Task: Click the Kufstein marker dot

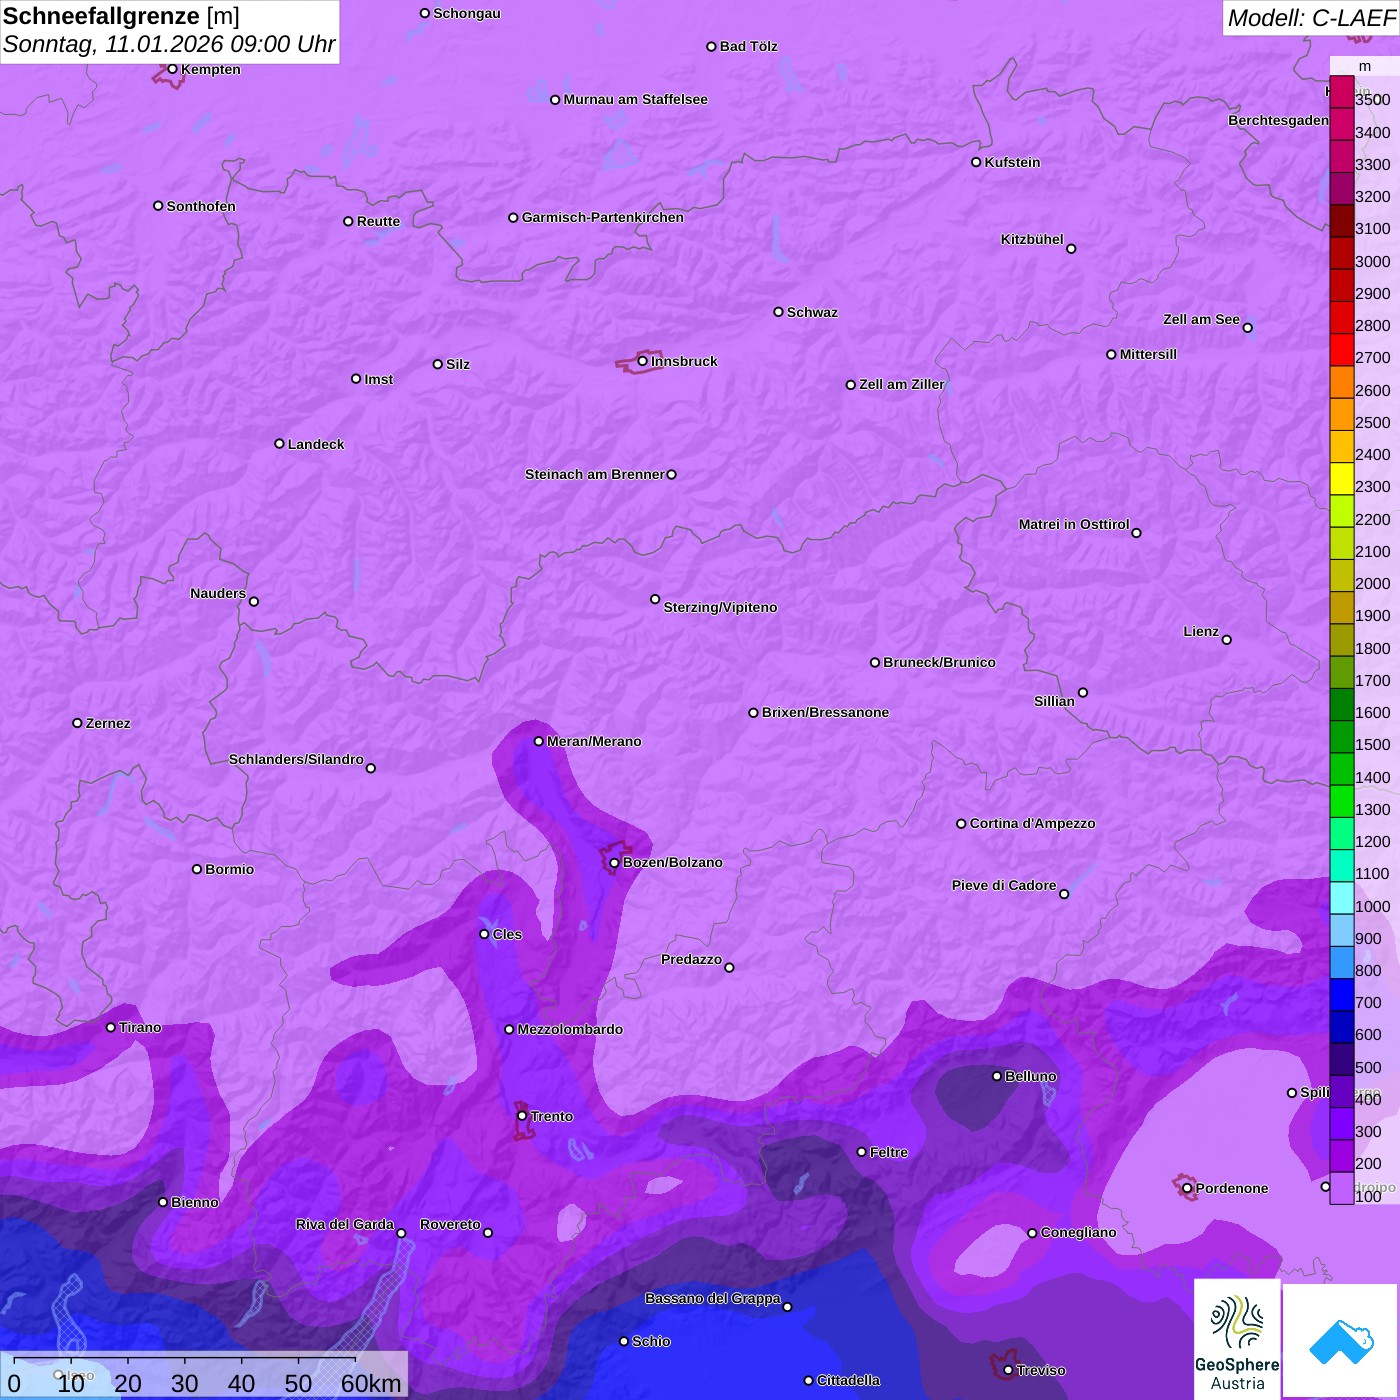Action: click(976, 162)
